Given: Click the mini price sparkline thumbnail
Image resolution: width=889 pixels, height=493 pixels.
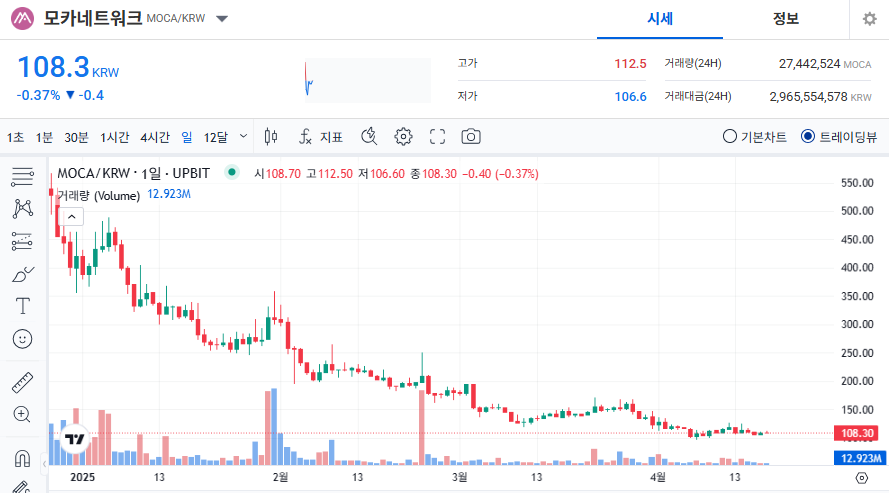Looking at the screenshot, I should (x=367, y=80).
